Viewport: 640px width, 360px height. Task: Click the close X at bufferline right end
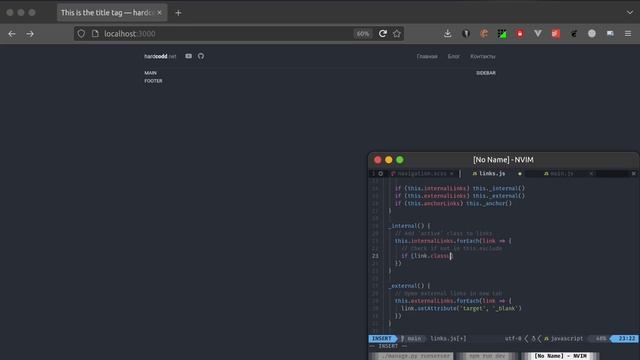pyautogui.click(x=633, y=173)
